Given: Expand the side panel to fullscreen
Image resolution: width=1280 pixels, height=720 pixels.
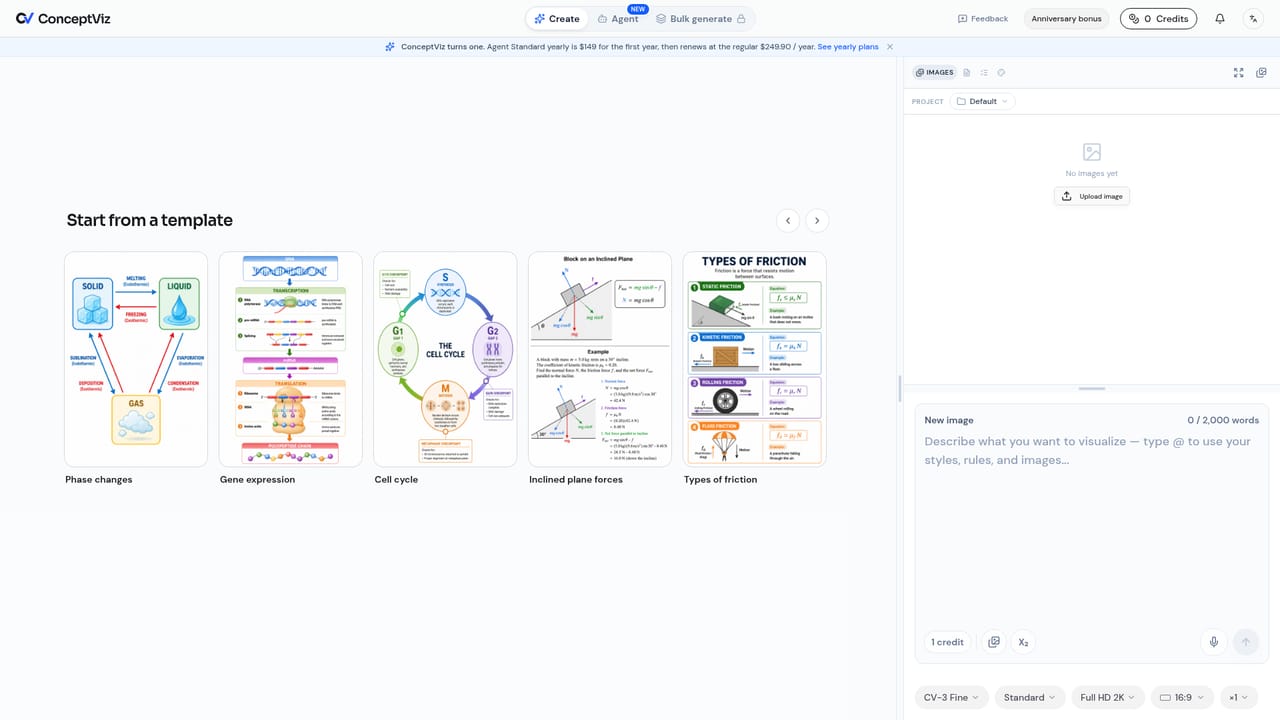Looking at the screenshot, I should point(1239,73).
